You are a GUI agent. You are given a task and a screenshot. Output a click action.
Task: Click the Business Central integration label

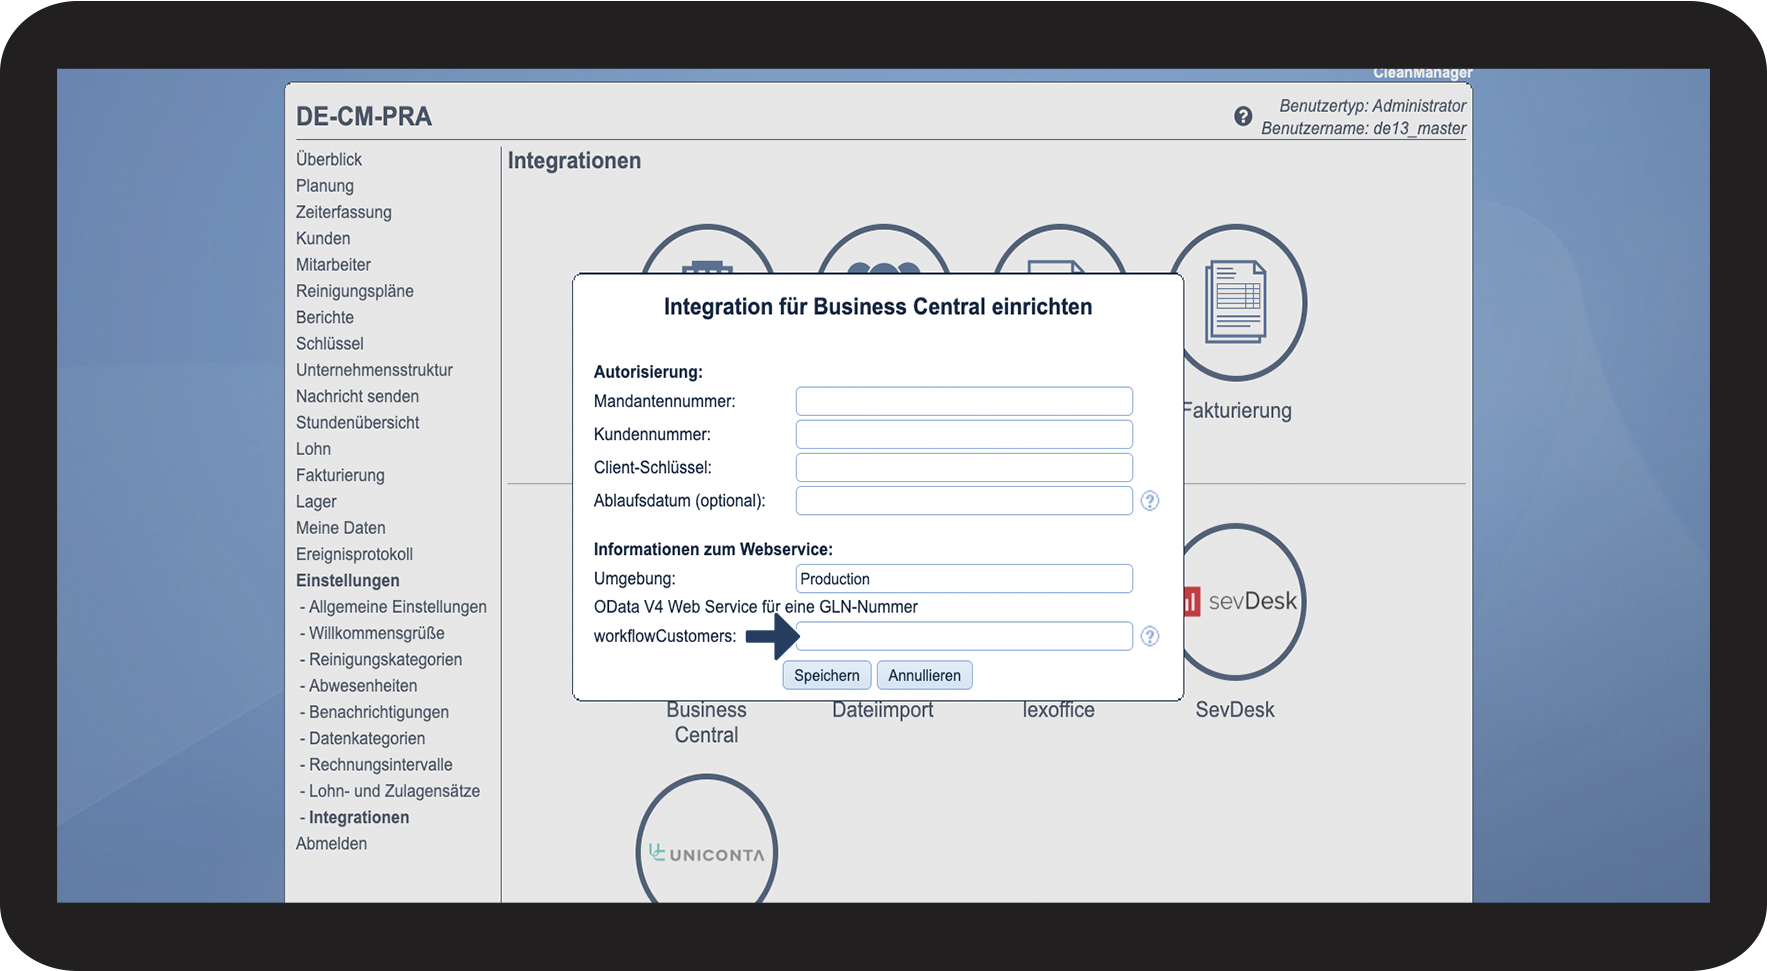click(707, 722)
